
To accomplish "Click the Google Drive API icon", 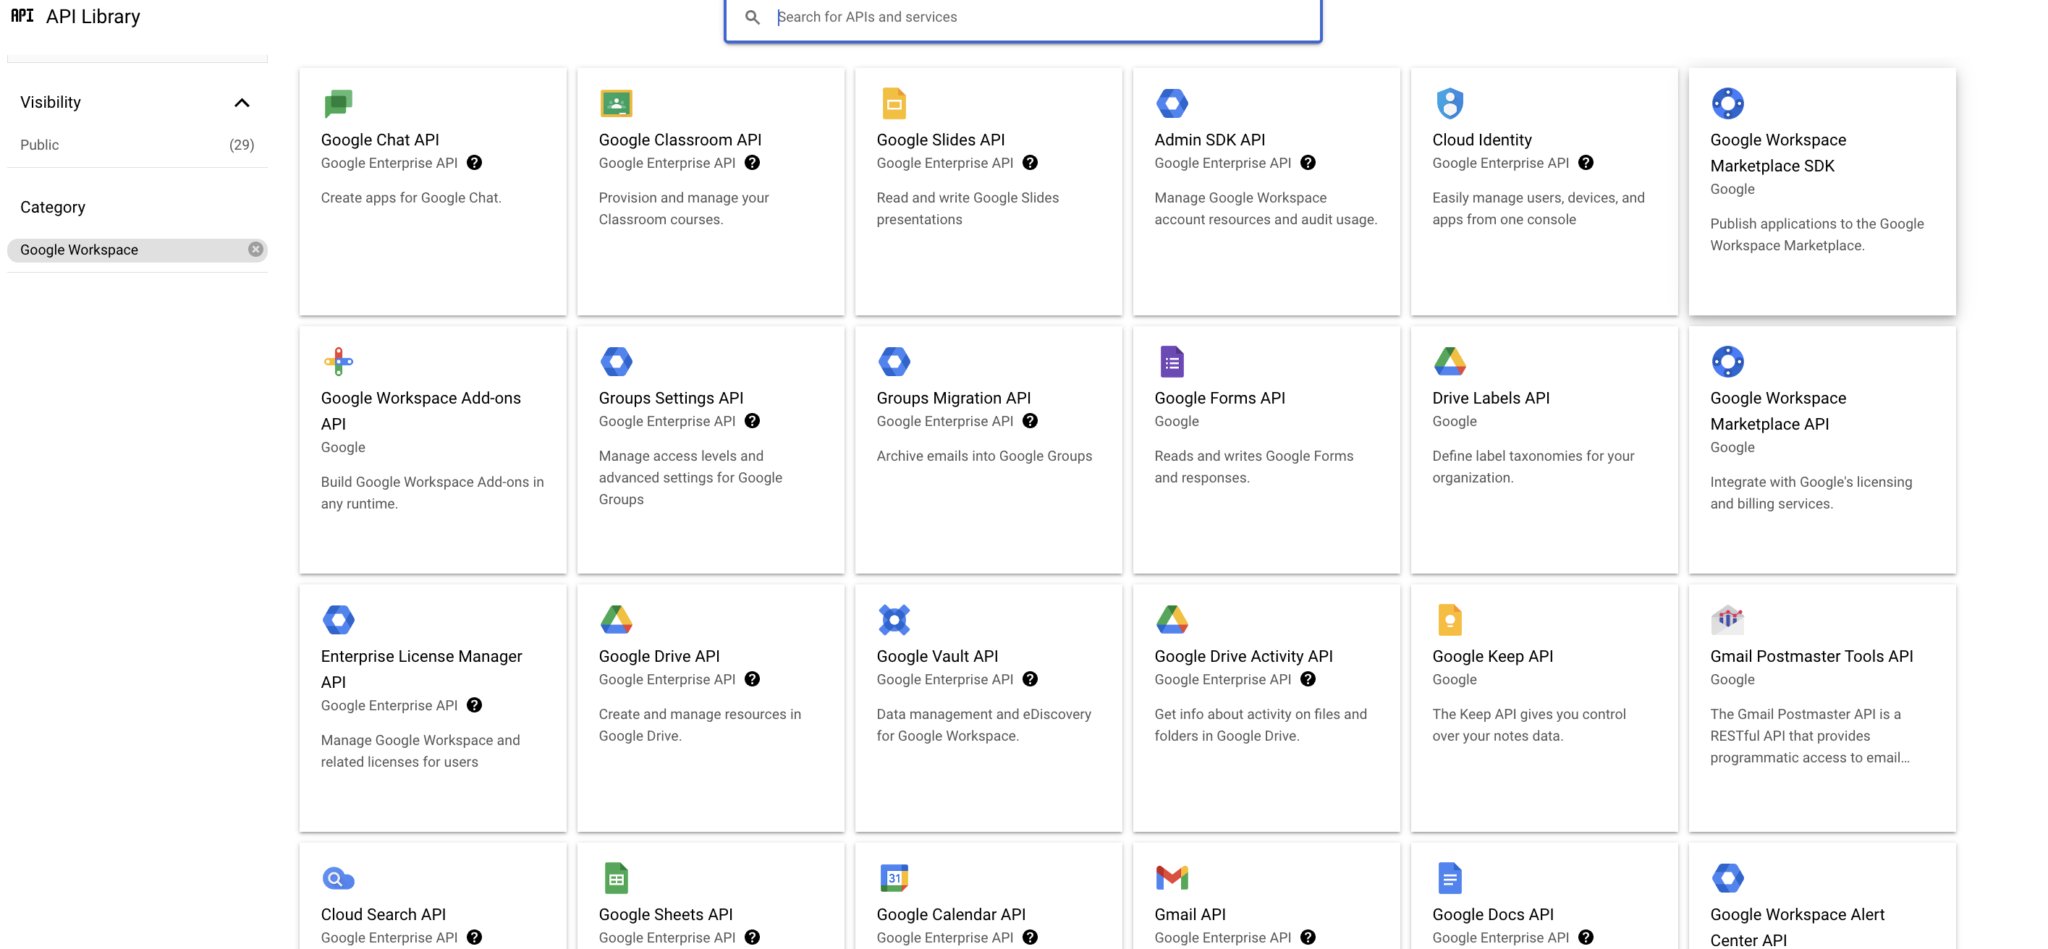I will click(x=616, y=620).
